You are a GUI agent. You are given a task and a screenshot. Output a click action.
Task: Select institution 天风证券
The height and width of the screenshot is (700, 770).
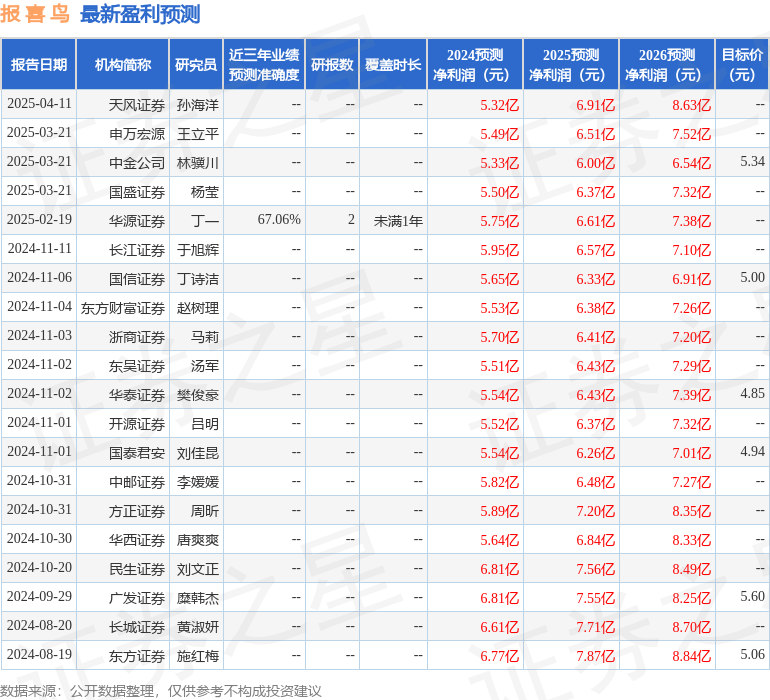pos(137,105)
